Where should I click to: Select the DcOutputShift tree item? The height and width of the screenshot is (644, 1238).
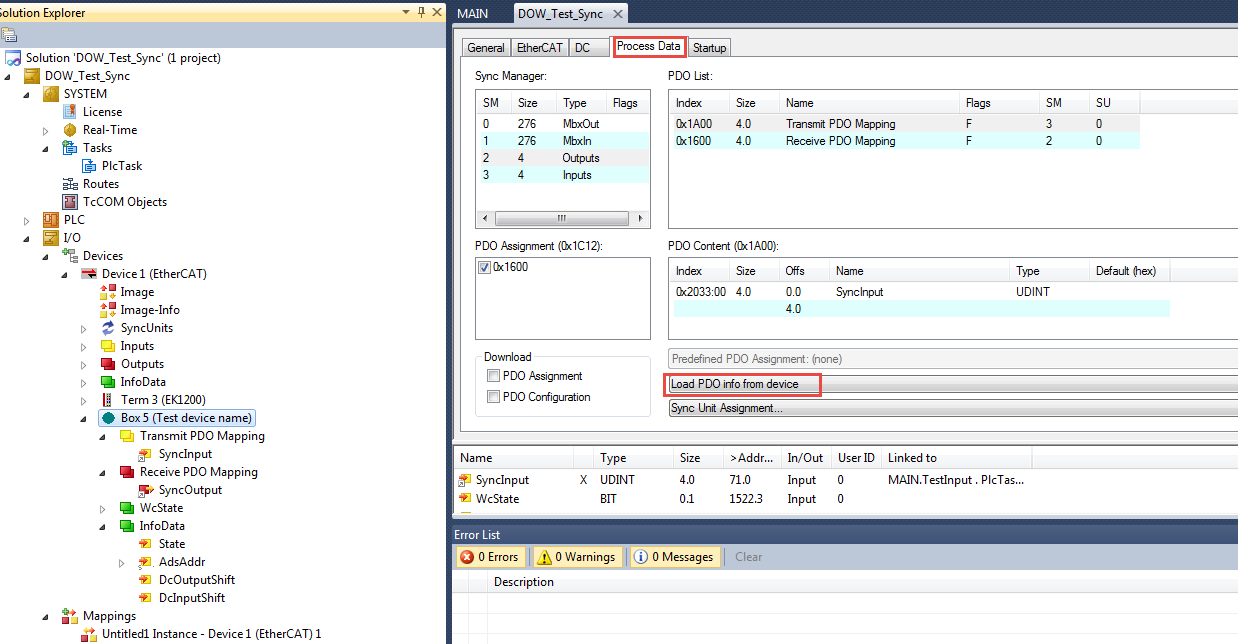tap(197, 580)
